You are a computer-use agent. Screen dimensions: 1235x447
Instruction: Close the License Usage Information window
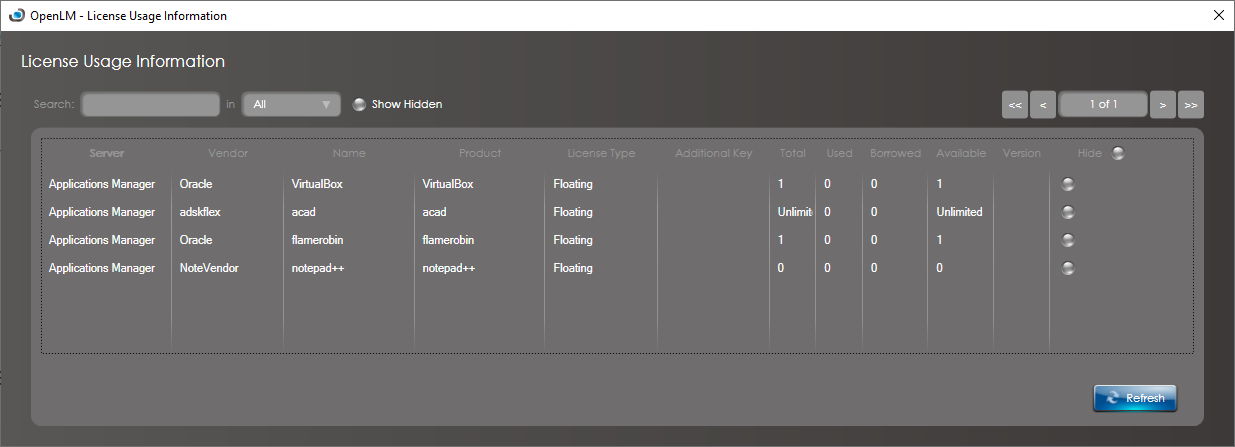[1218, 15]
